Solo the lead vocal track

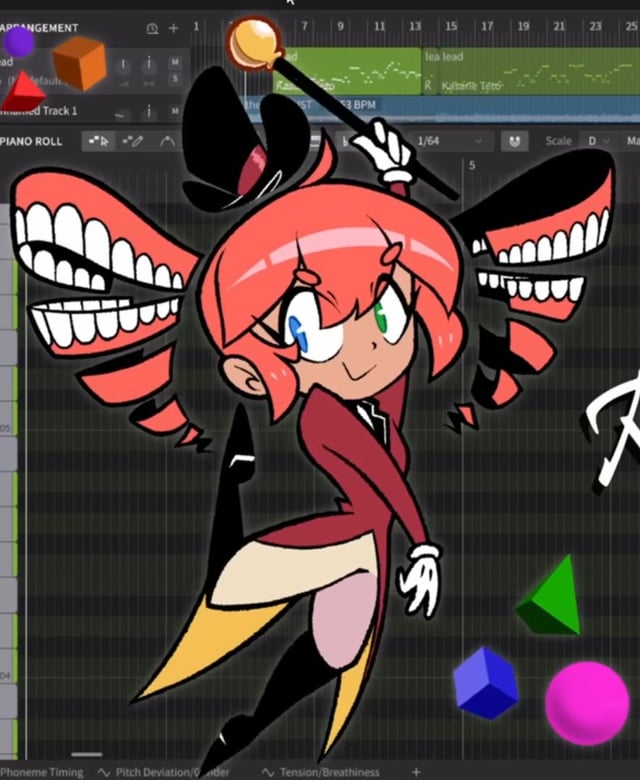pos(175,79)
